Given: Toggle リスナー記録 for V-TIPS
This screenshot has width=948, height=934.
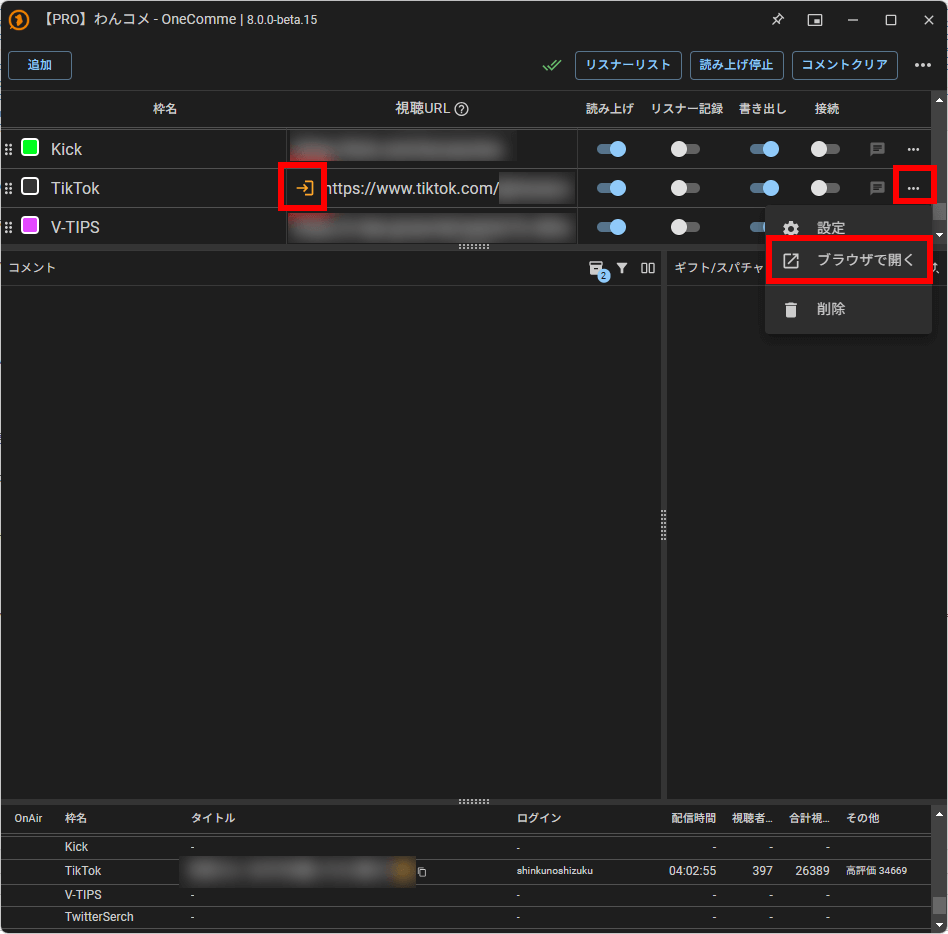Looking at the screenshot, I should click(685, 227).
